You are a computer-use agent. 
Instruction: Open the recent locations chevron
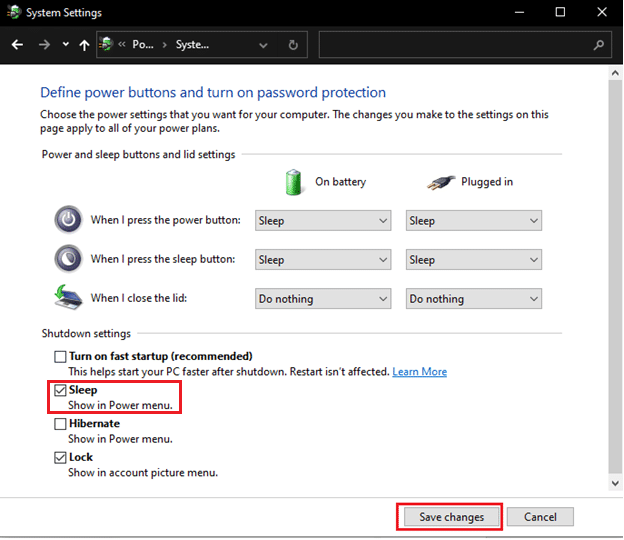(65, 45)
